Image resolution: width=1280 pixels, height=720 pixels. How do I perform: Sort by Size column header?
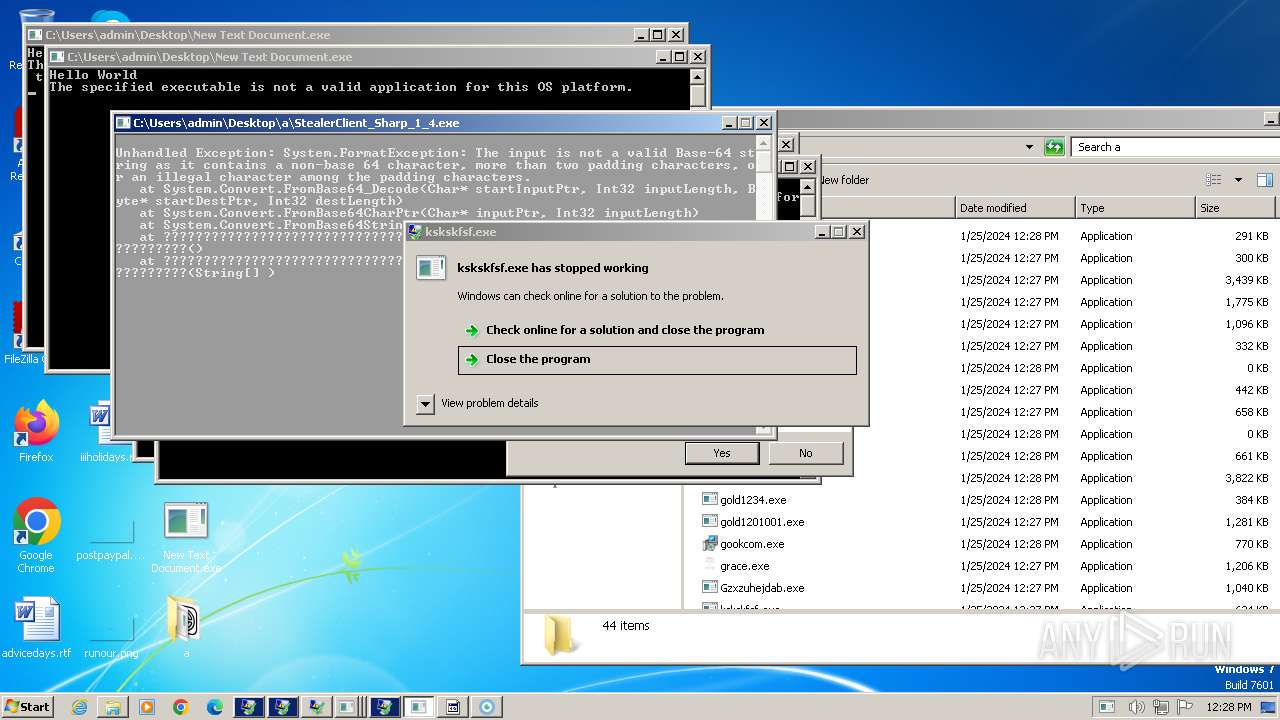tap(1236, 208)
